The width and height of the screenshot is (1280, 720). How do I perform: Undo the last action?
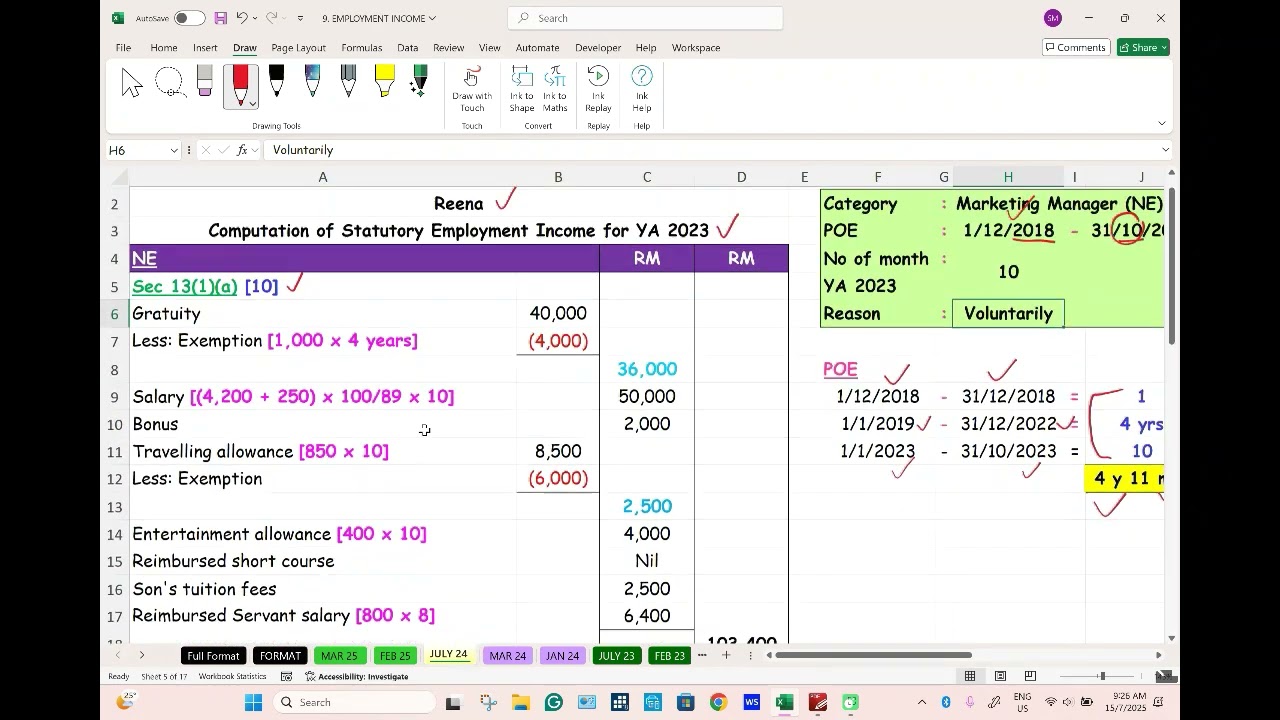click(x=241, y=18)
